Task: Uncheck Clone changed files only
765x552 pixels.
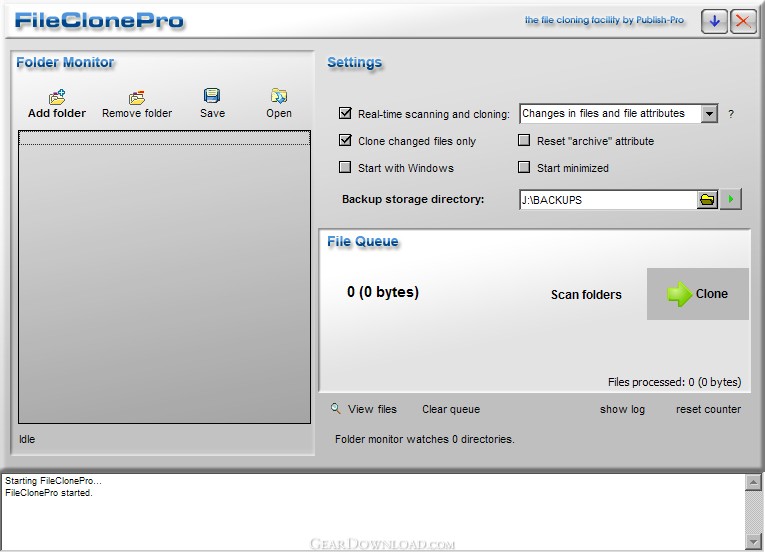Action: [345, 141]
